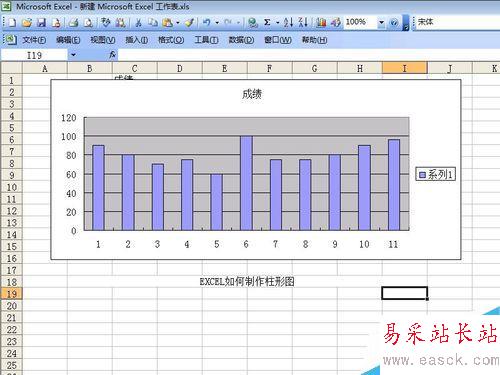
Task: Select column A header
Action: (x=45, y=68)
